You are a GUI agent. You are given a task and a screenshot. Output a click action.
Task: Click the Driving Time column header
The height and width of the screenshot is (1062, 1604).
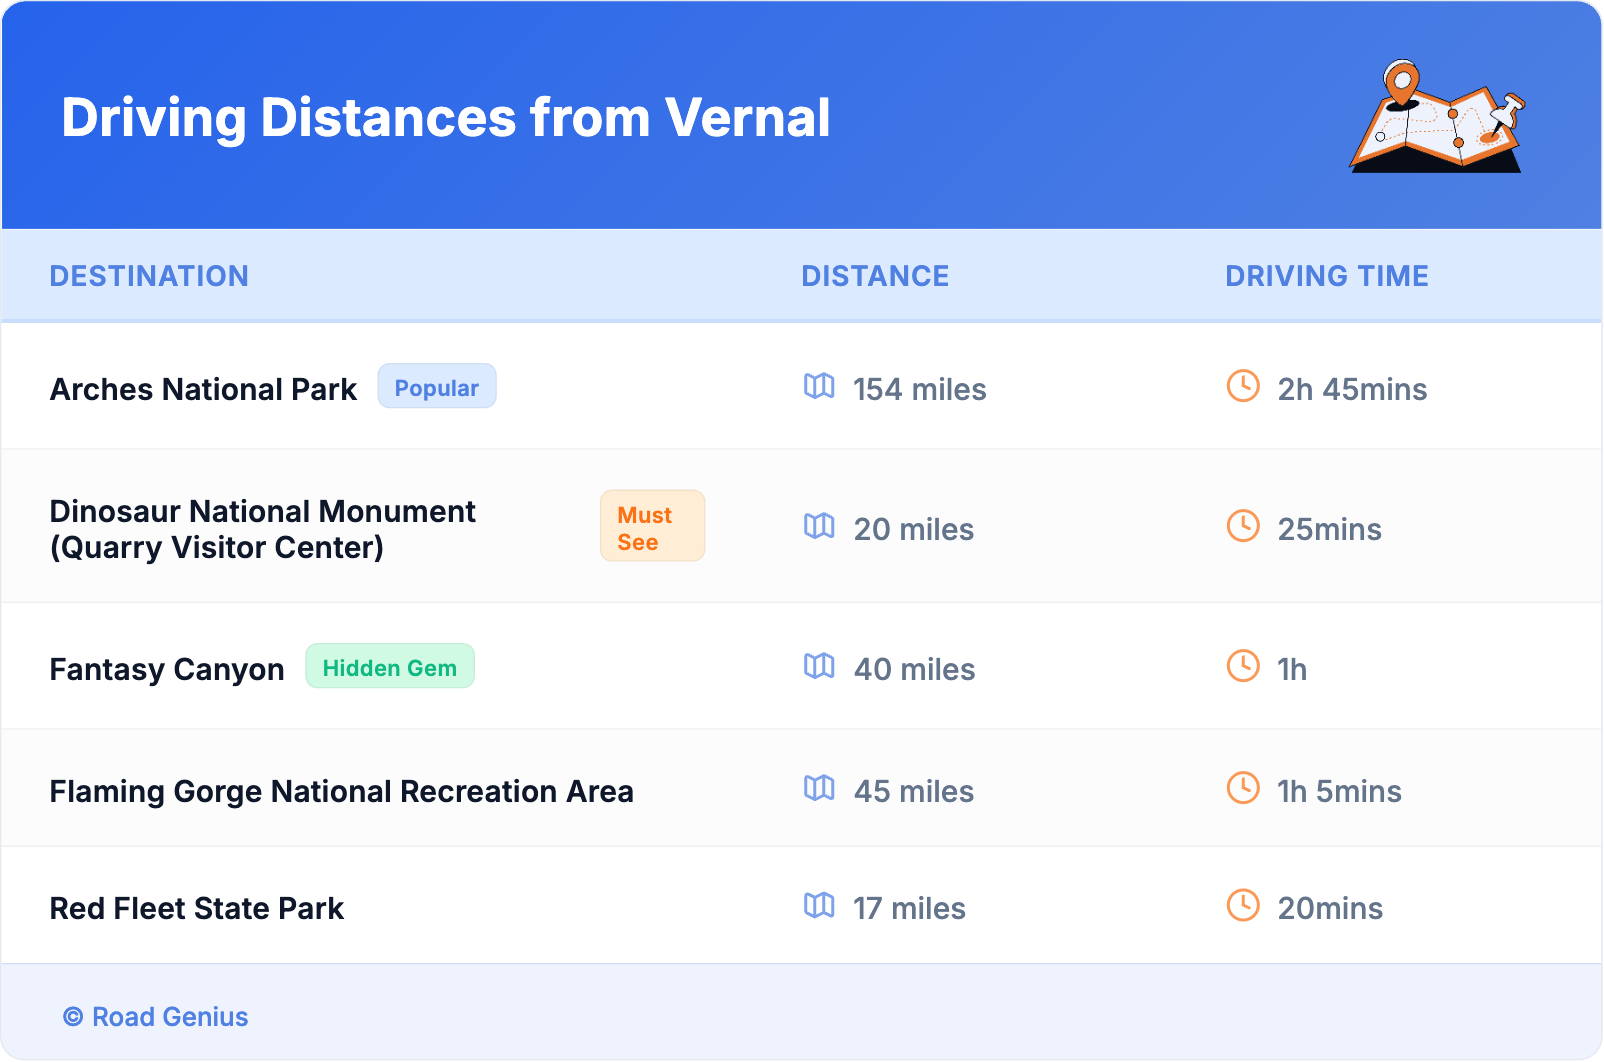click(x=1326, y=276)
